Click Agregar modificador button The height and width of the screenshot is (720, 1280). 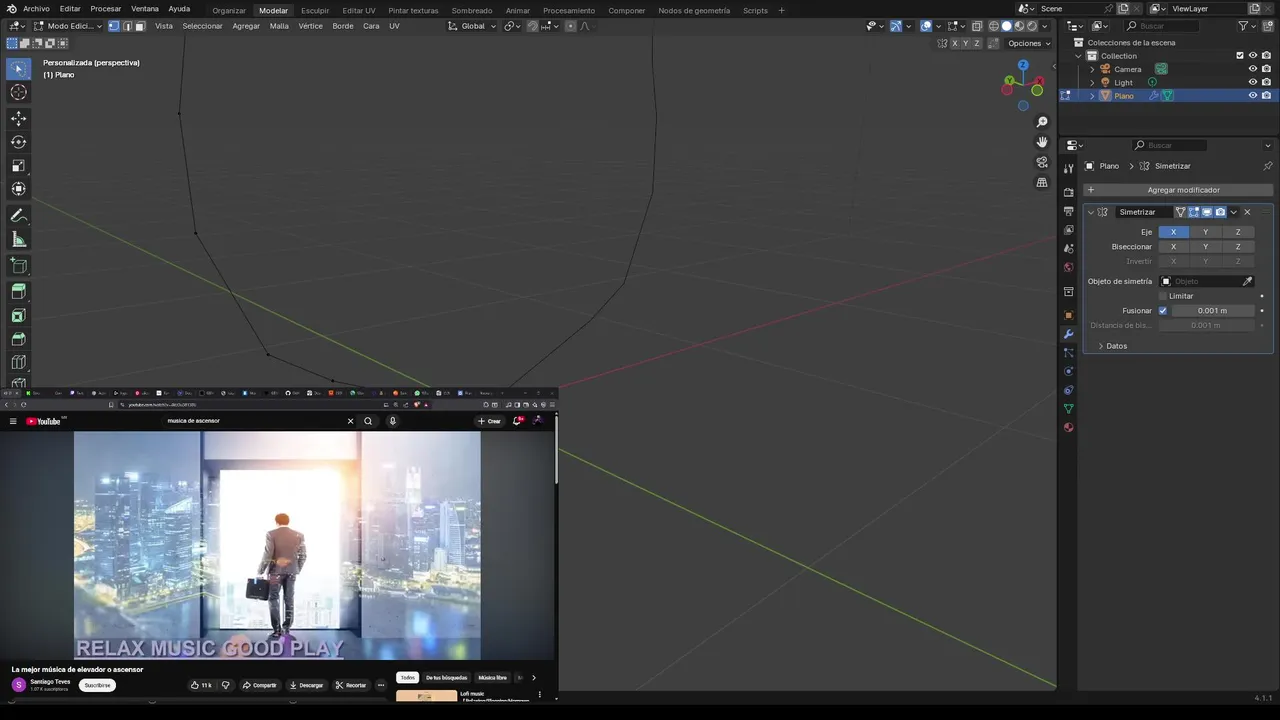tap(1178, 190)
